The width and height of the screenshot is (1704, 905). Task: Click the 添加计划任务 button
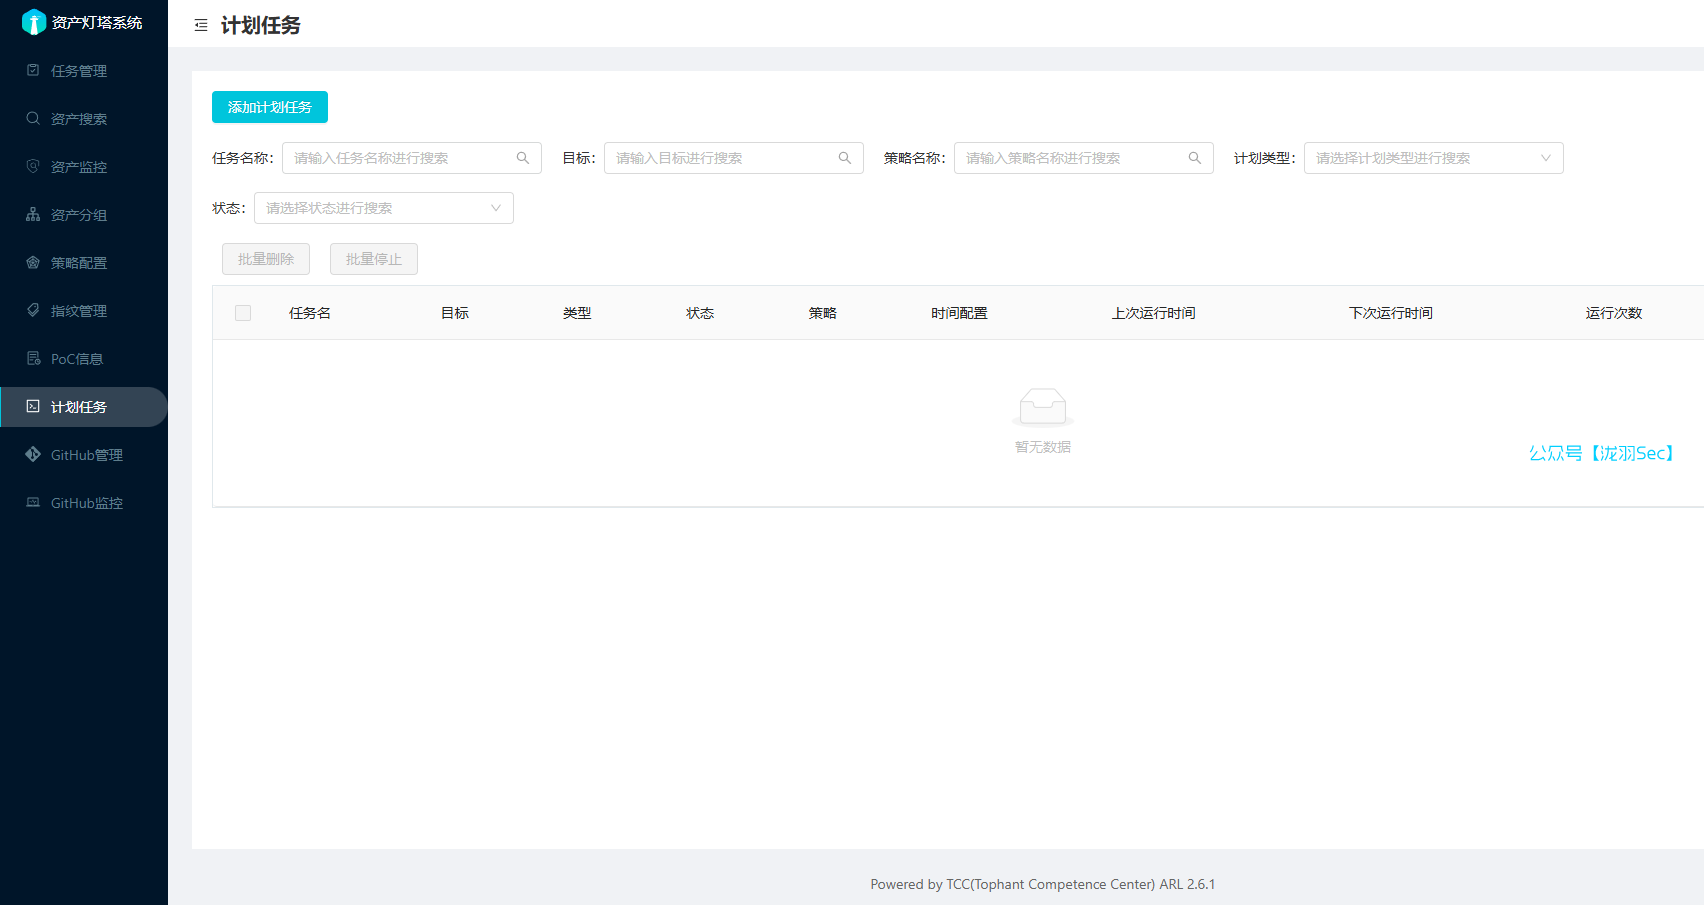(270, 107)
